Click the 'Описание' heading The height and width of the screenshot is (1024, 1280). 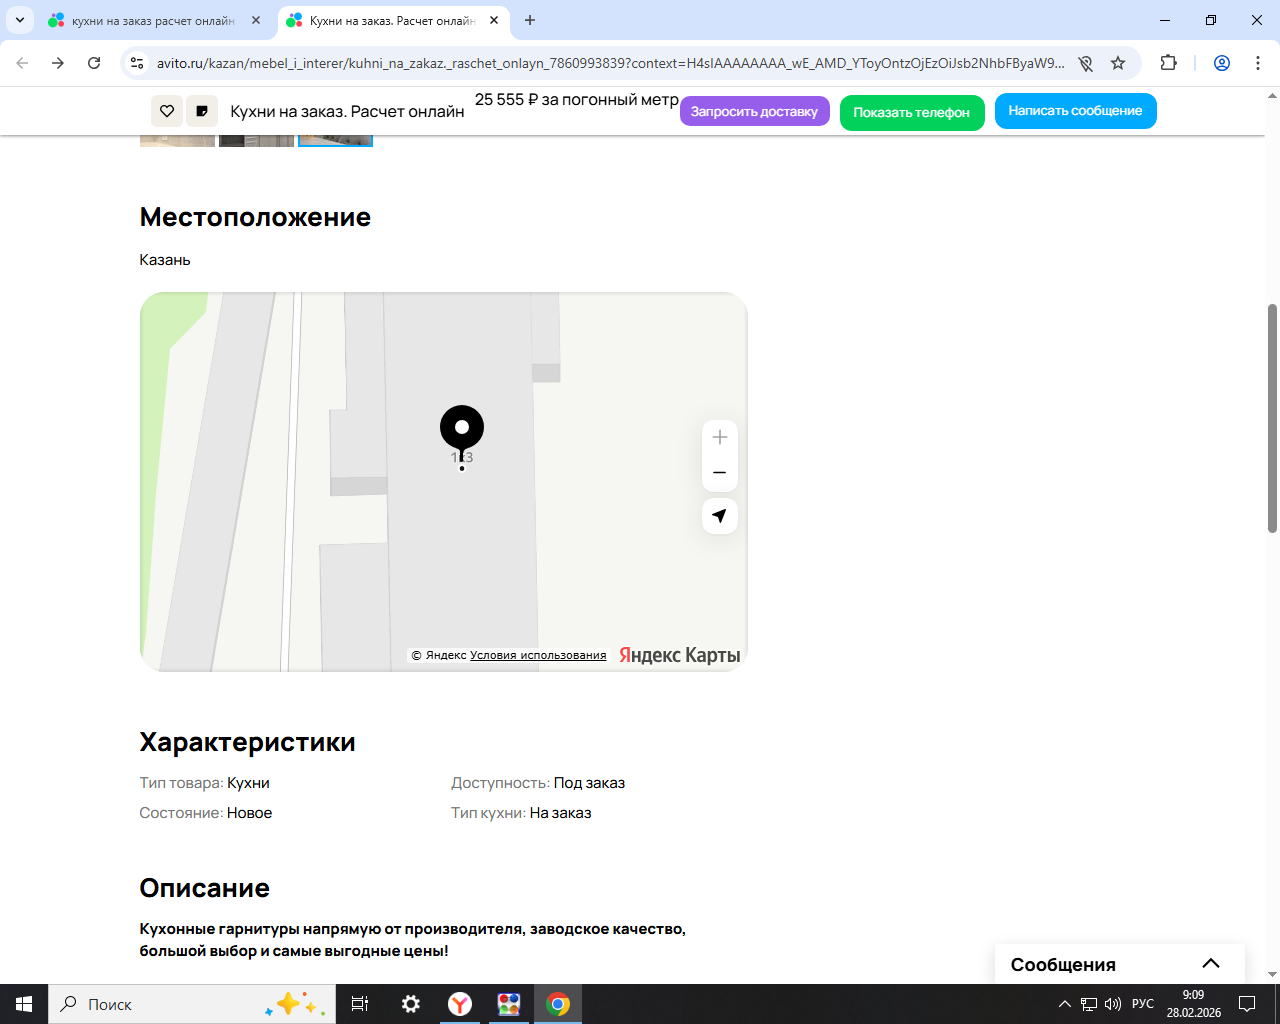pos(205,888)
